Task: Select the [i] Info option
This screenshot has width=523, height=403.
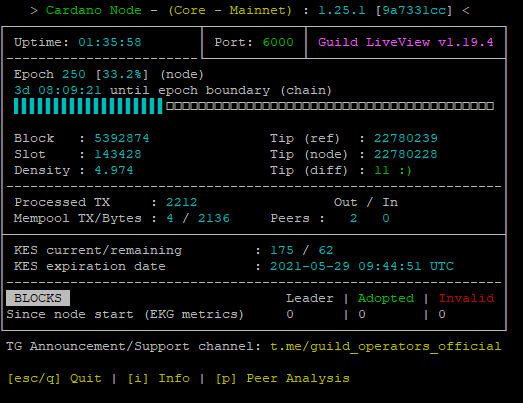Action: point(159,378)
